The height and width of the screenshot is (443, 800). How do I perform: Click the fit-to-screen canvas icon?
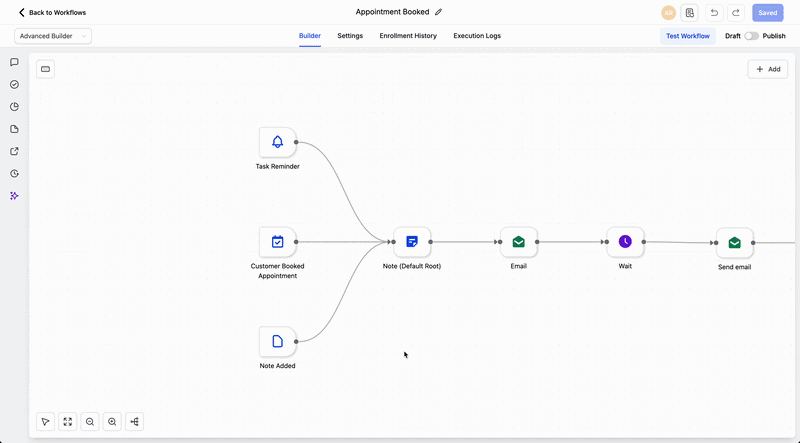coord(68,422)
